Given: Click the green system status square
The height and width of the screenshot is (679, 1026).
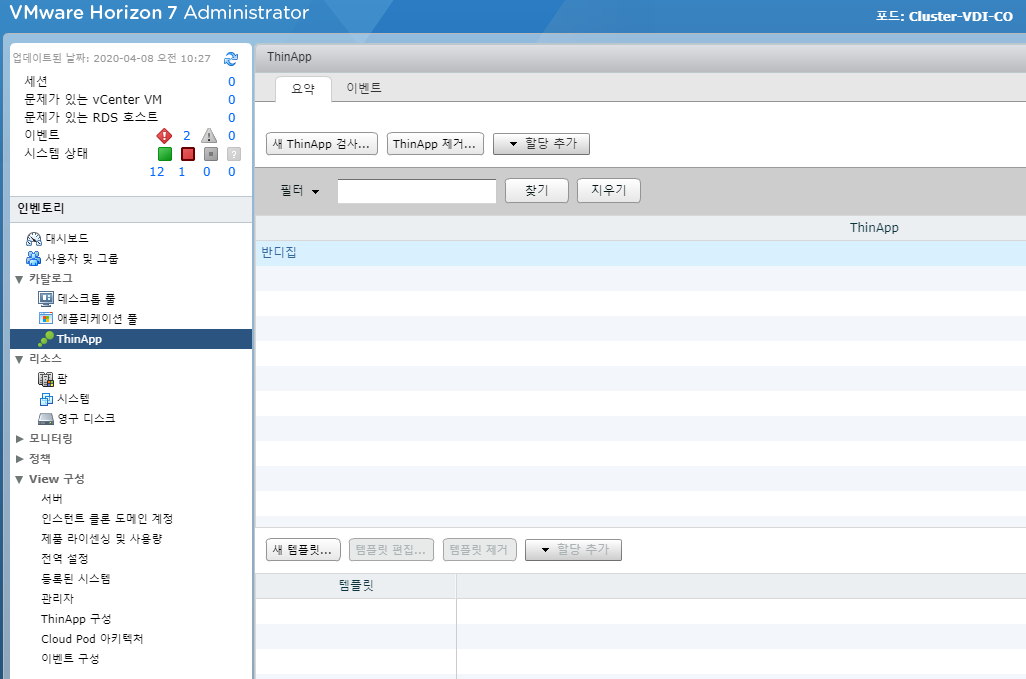Looking at the screenshot, I should click(x=165, y=154).
